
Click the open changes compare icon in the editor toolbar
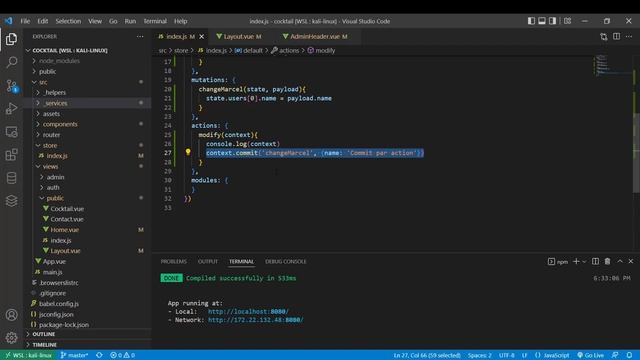pos(604,37)
